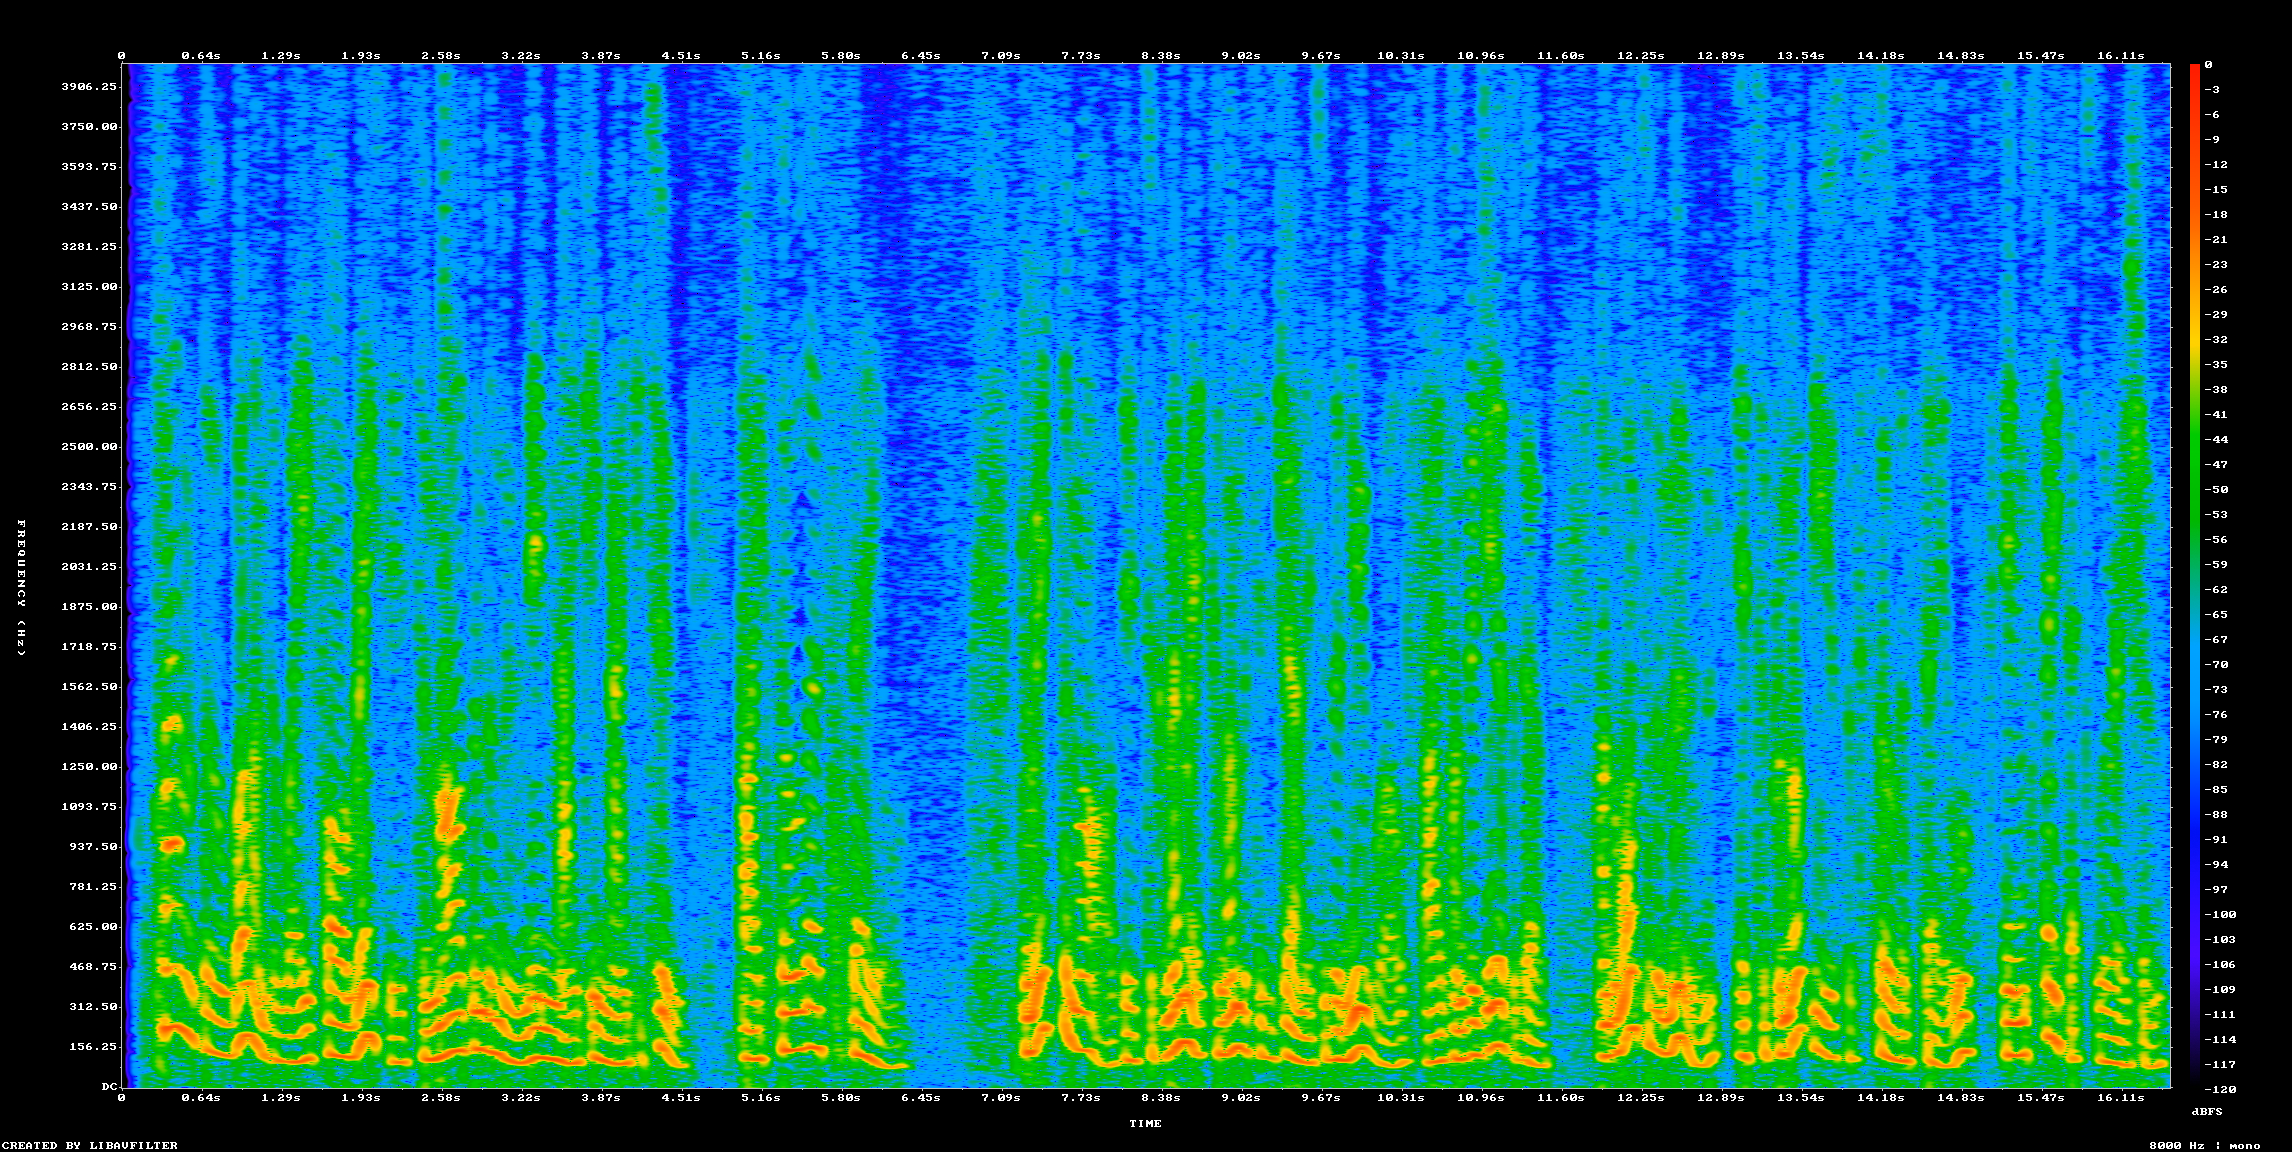Select the 9.02s marker on bottom time axis
The height and width of the screenshot is (1152, 2292).
pyautogui.click(x=1240, y=1098)
